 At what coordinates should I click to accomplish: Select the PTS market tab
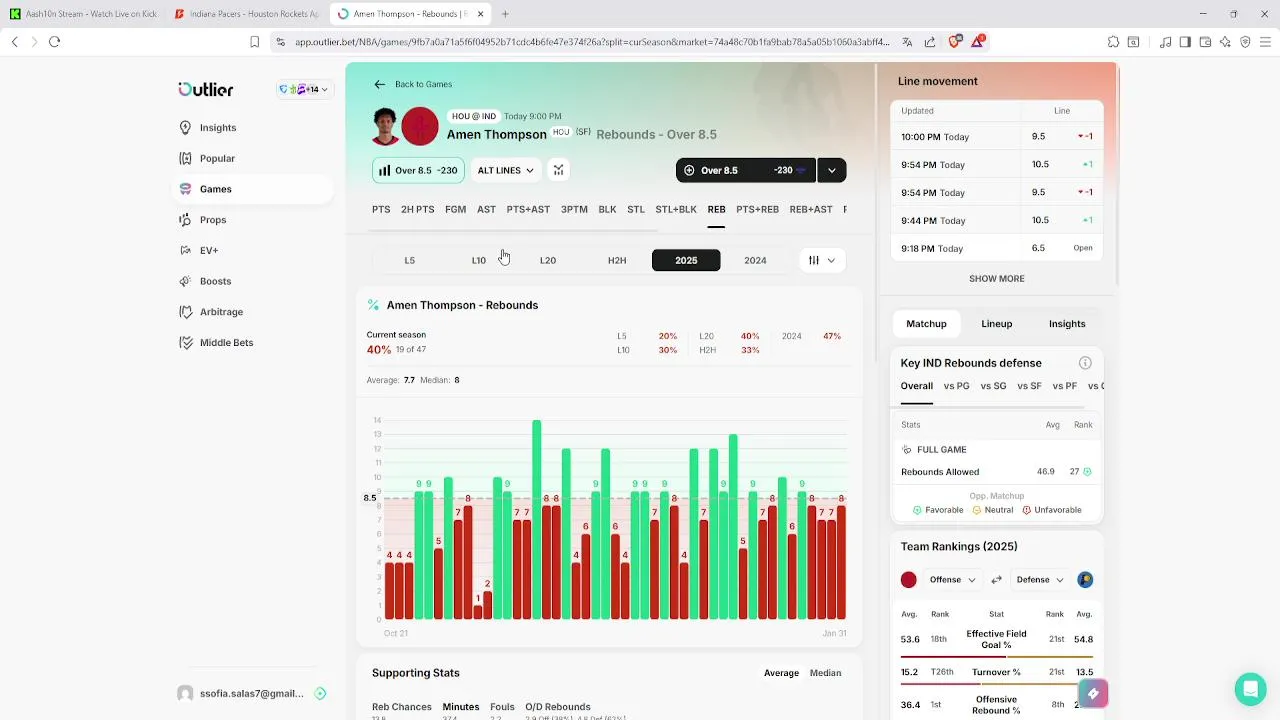[x=381, y=209]
